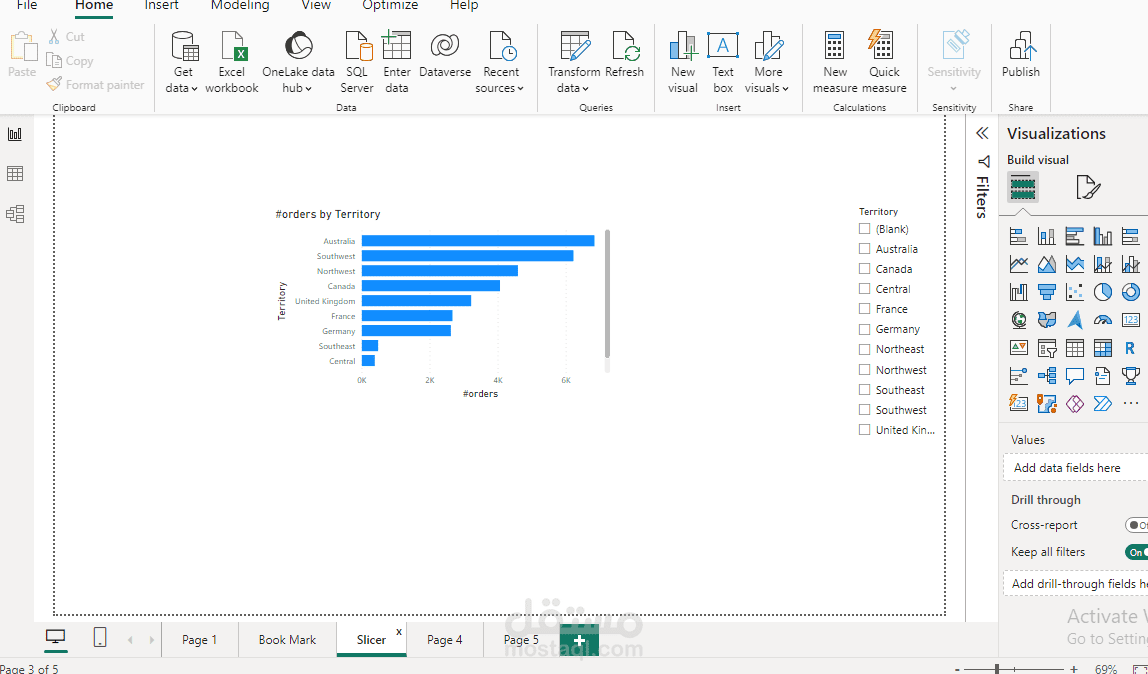
Task: Select the stacked column chart visual
Action: [x=1047, y=236]
